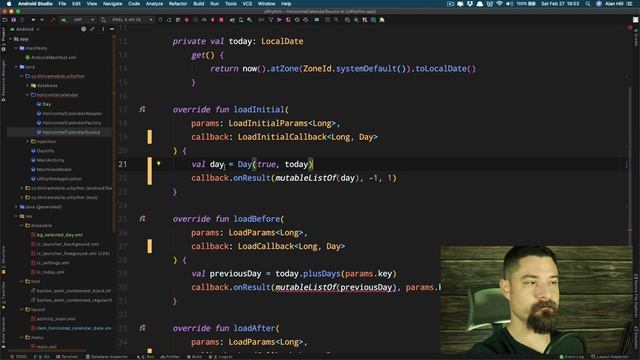Click the Wi-Fi icon in menu bar
This screenshot has height=360, width=640.
[499, 4]
